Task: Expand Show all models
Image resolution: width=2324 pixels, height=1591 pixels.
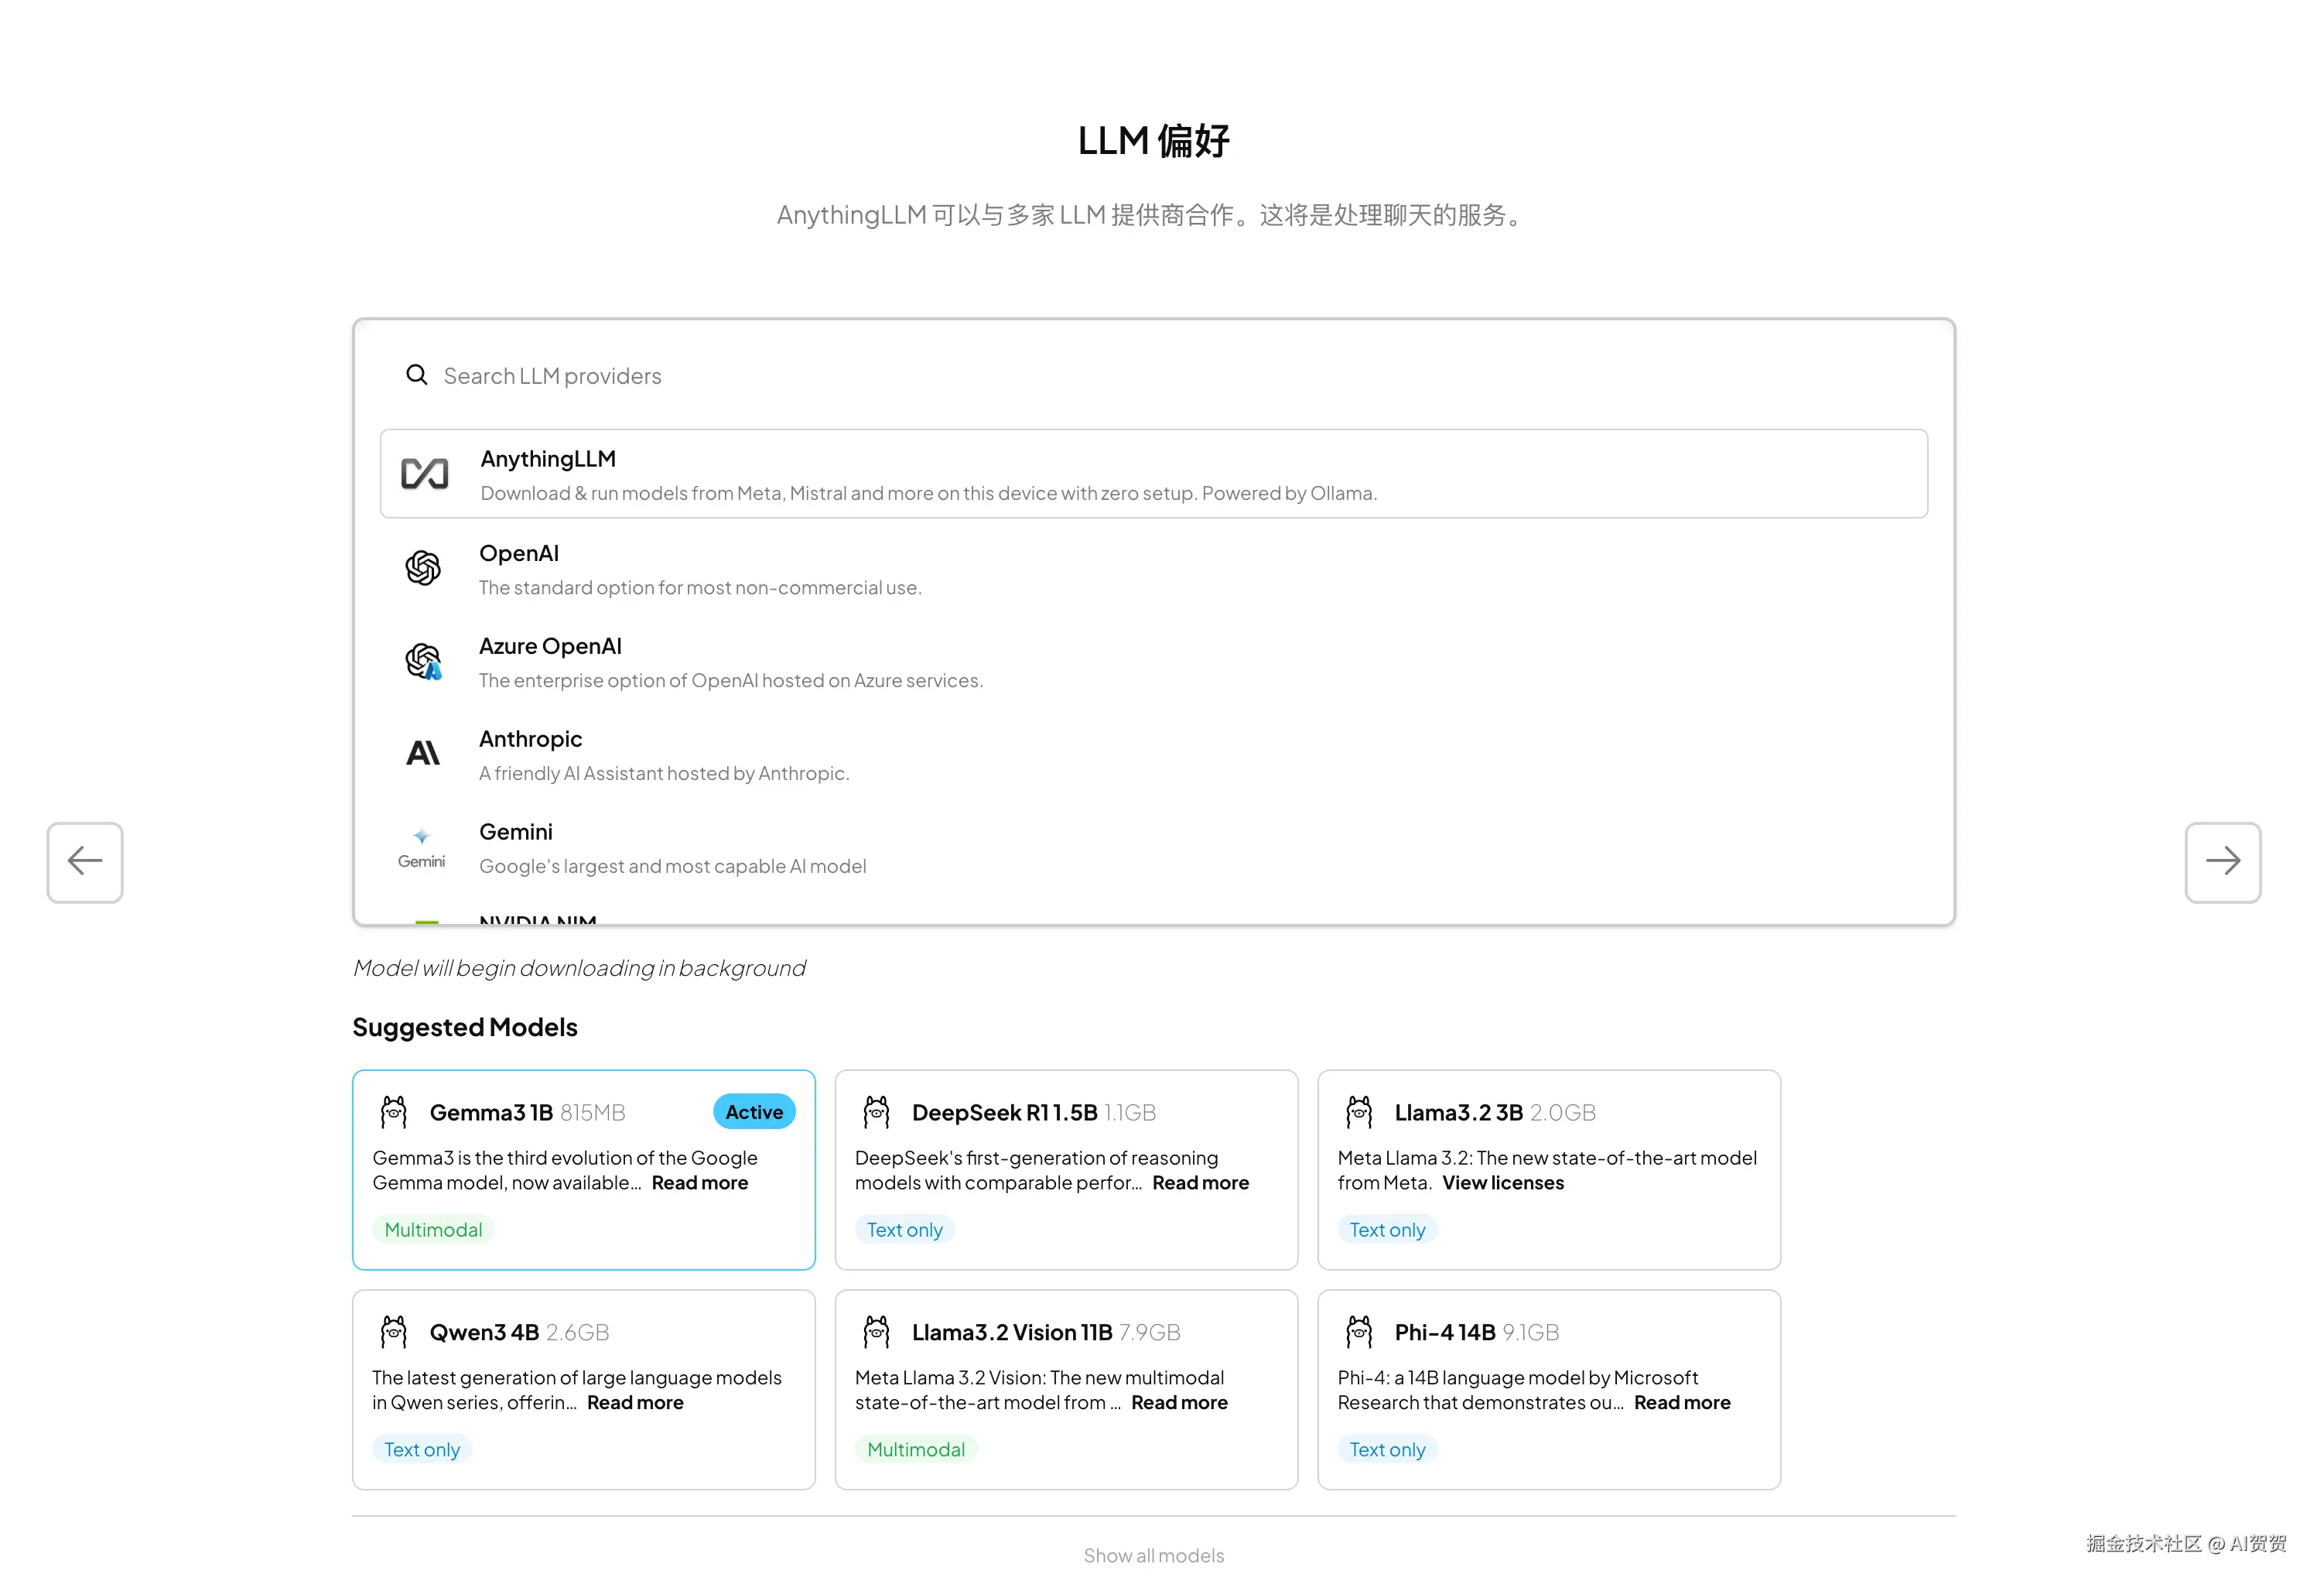Action: click(x=1153, y=1555)
